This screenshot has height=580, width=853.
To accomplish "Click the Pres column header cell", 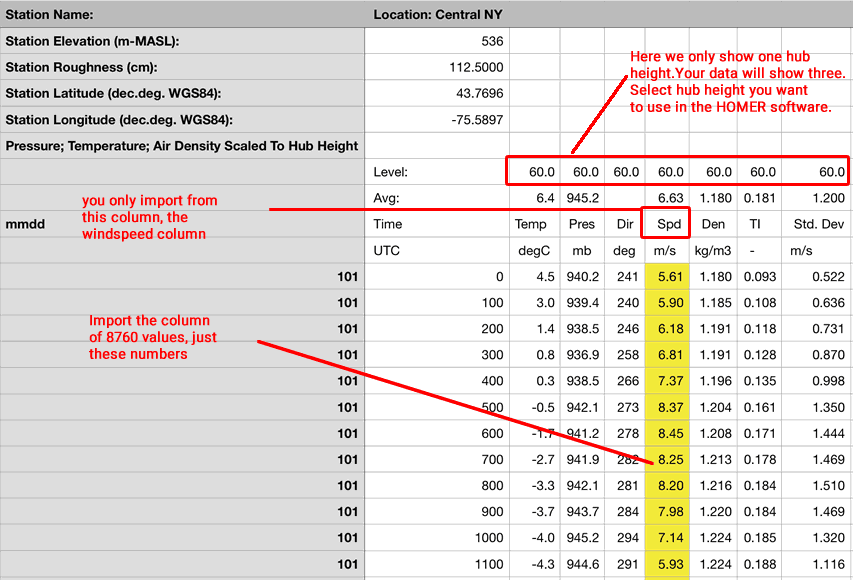I will [582, 224].
